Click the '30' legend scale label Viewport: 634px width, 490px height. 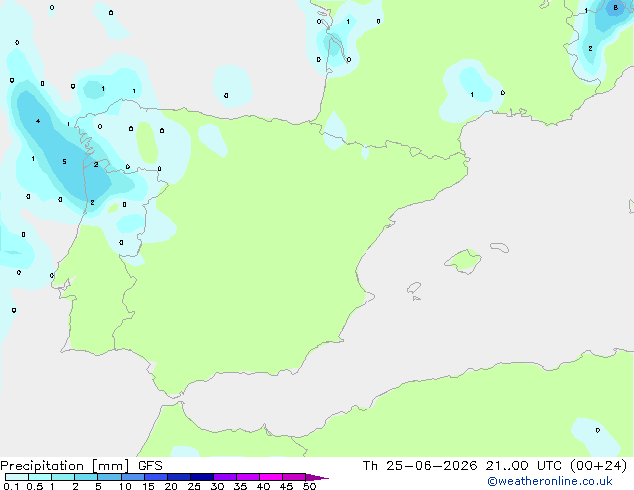click(217, 486)
